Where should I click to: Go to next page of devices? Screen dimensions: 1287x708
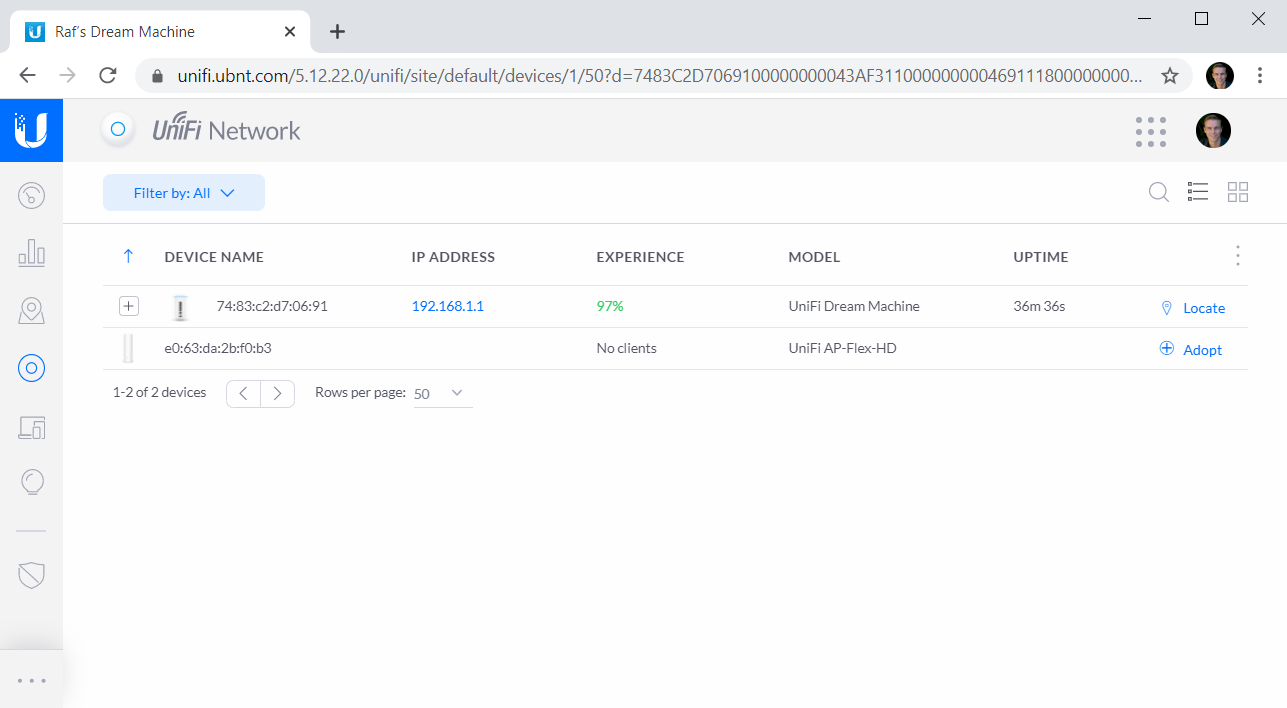tap(278, 394)
